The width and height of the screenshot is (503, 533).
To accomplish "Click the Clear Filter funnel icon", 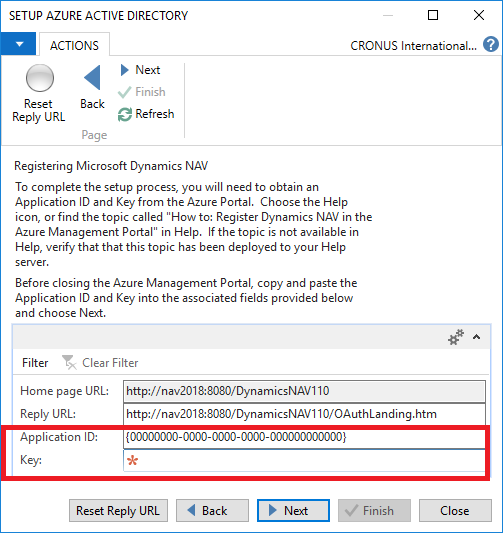I will [x=69, y=362].
